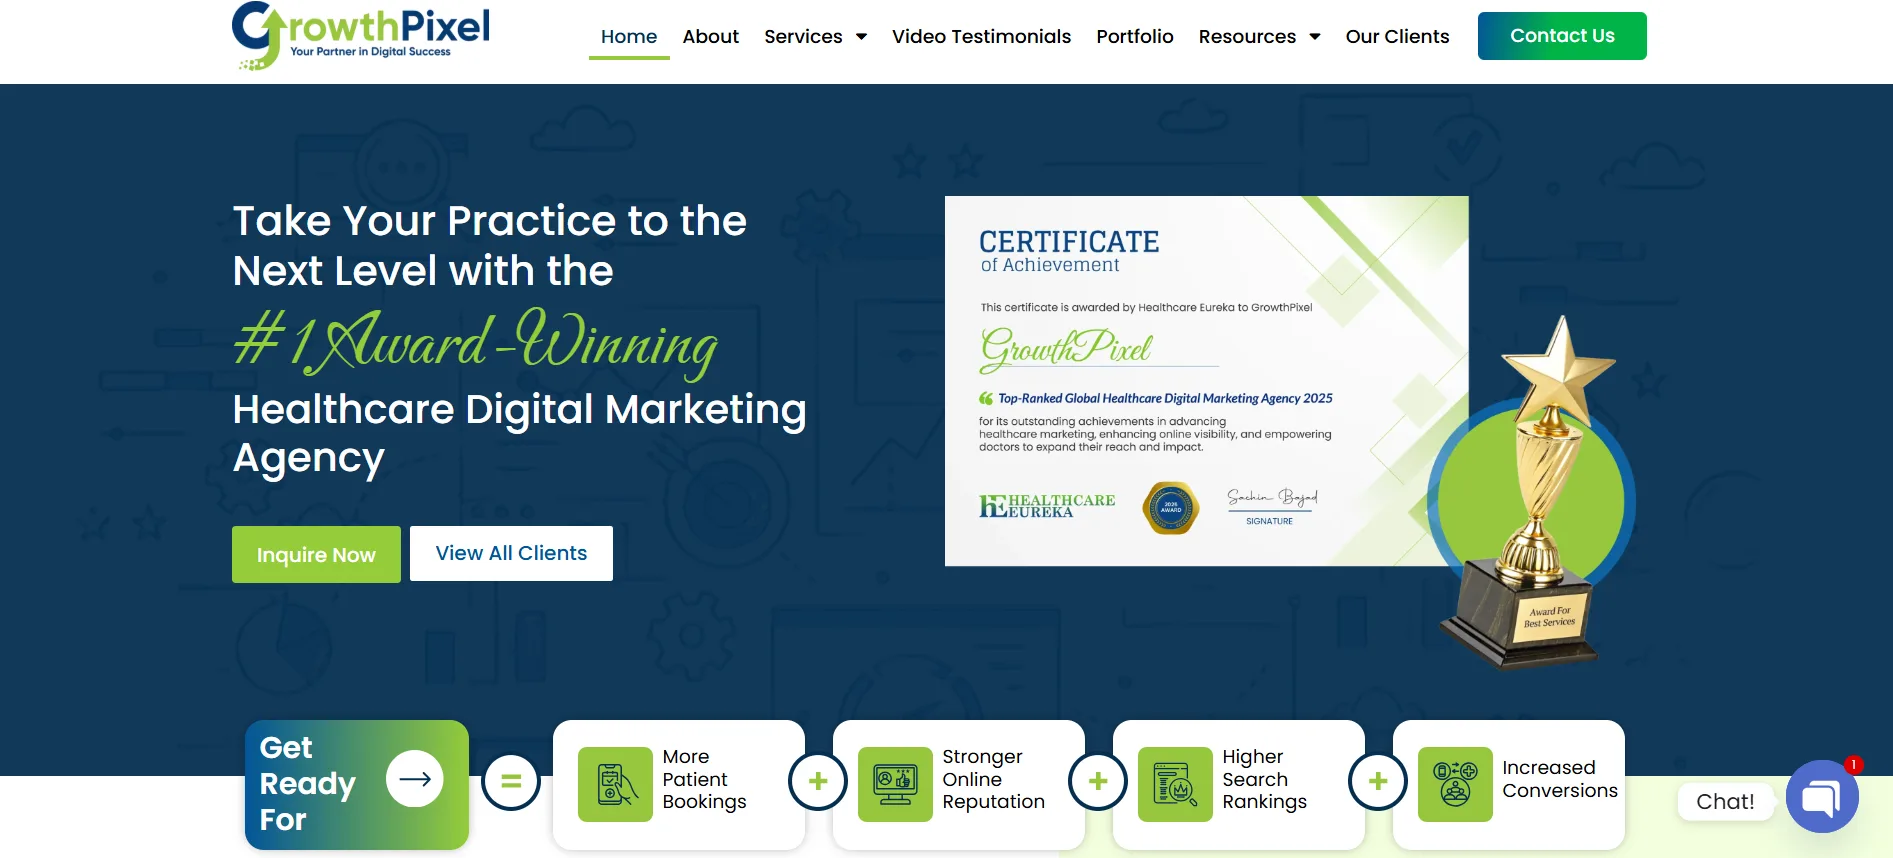Screen dimensions: 1893x858
Task: Click the gold 2025 award seal
Action: [1170, 508]
